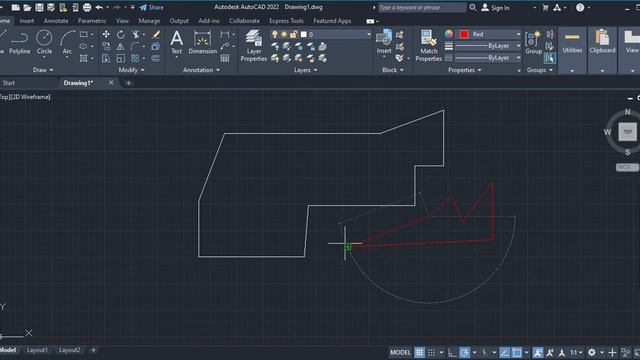Activate the Stretch modify tool
This screenshot has height=360, width=640.
coord(106,58)
